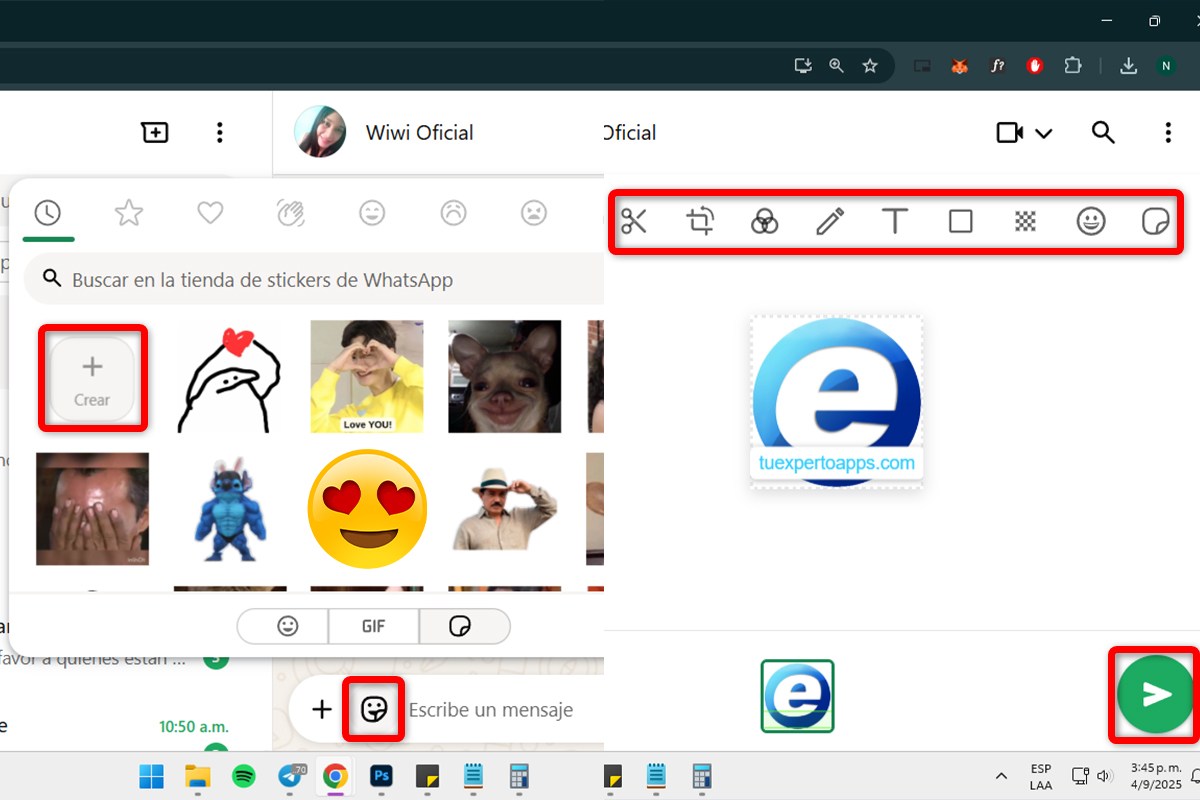
Task: Switch to recent stickers tab
Action: [47, 212]
